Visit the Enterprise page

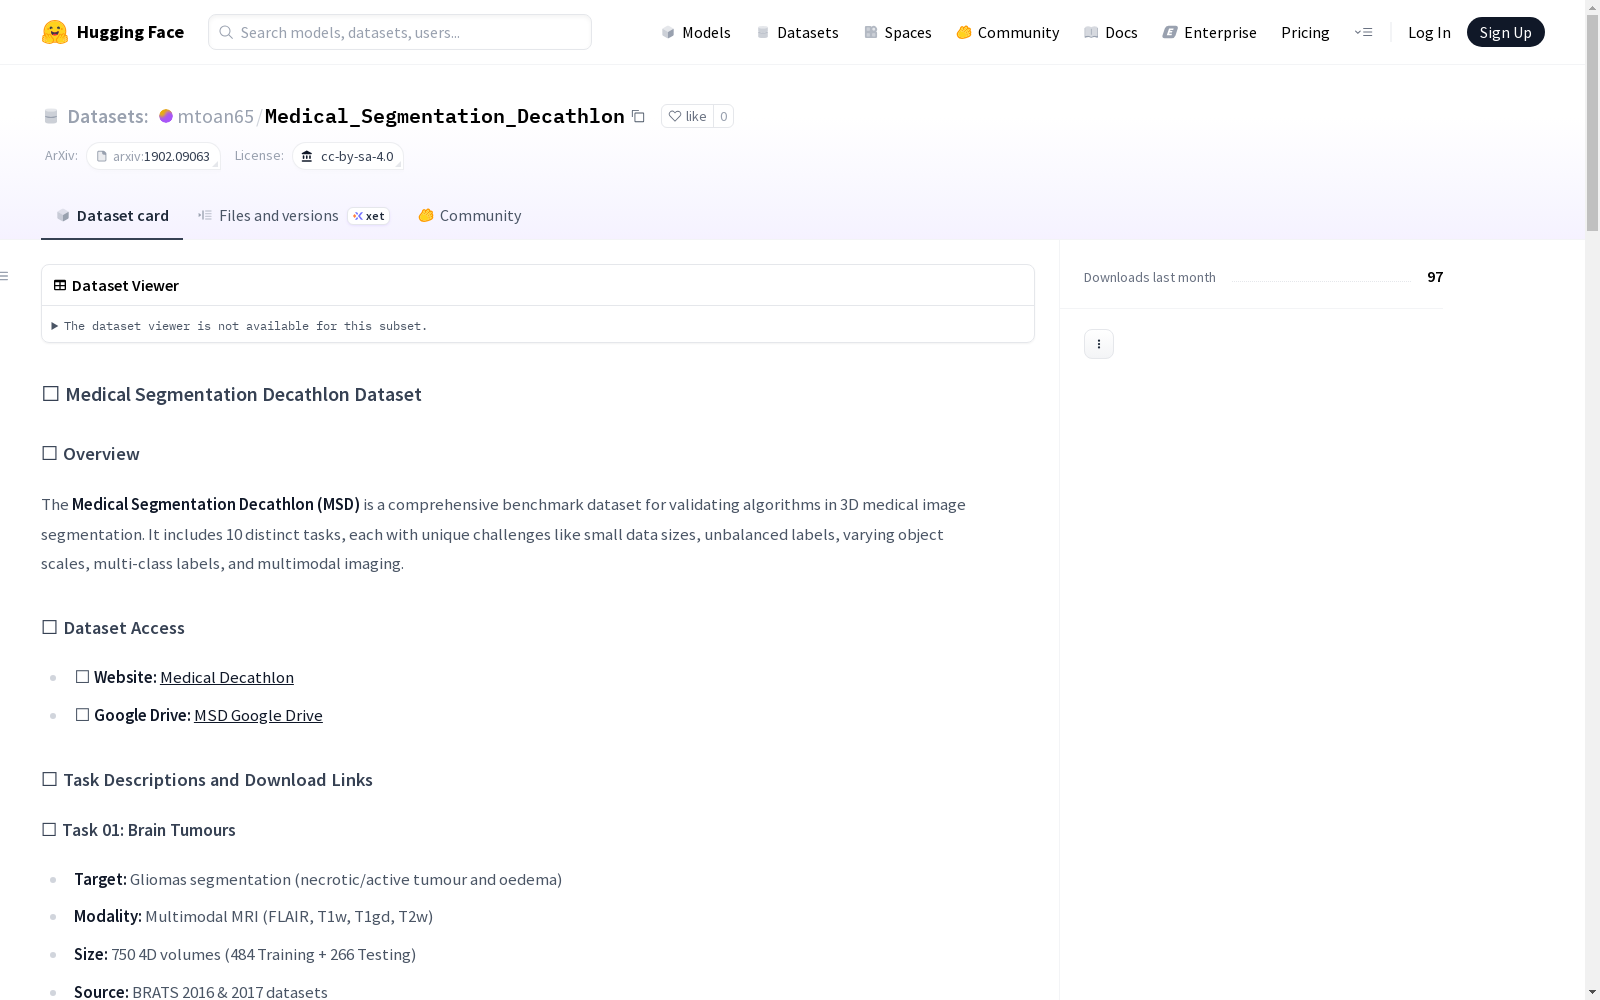1209,32
